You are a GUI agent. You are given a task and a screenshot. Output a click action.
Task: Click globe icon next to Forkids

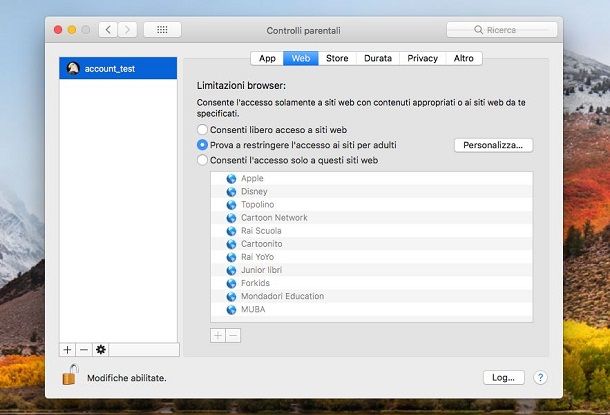pyautogui.click(x=231, y=283)
